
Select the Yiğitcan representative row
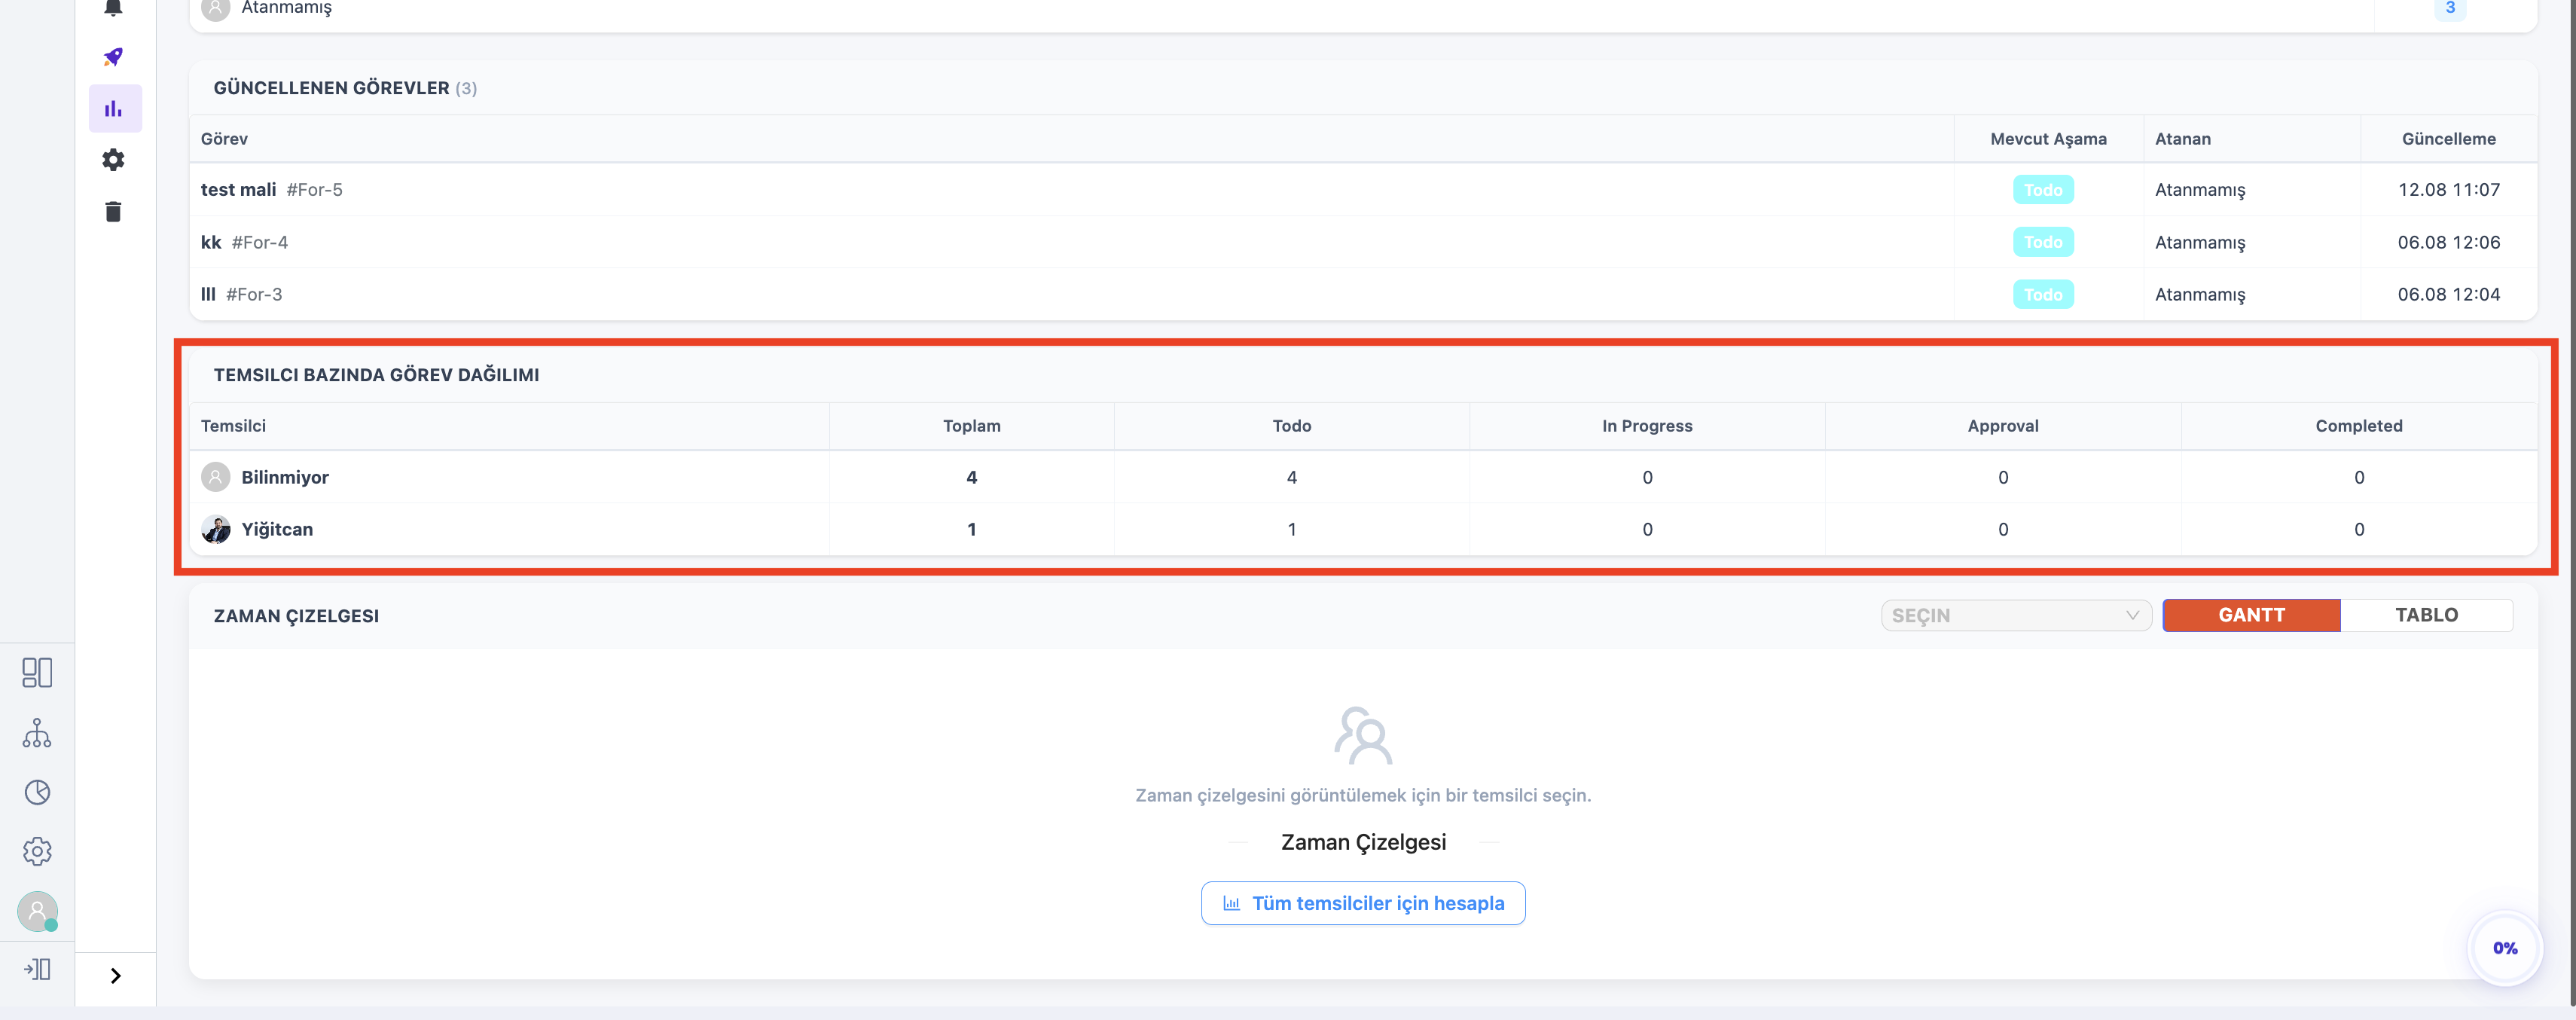pyautogui.click(x=1363, y=529)
